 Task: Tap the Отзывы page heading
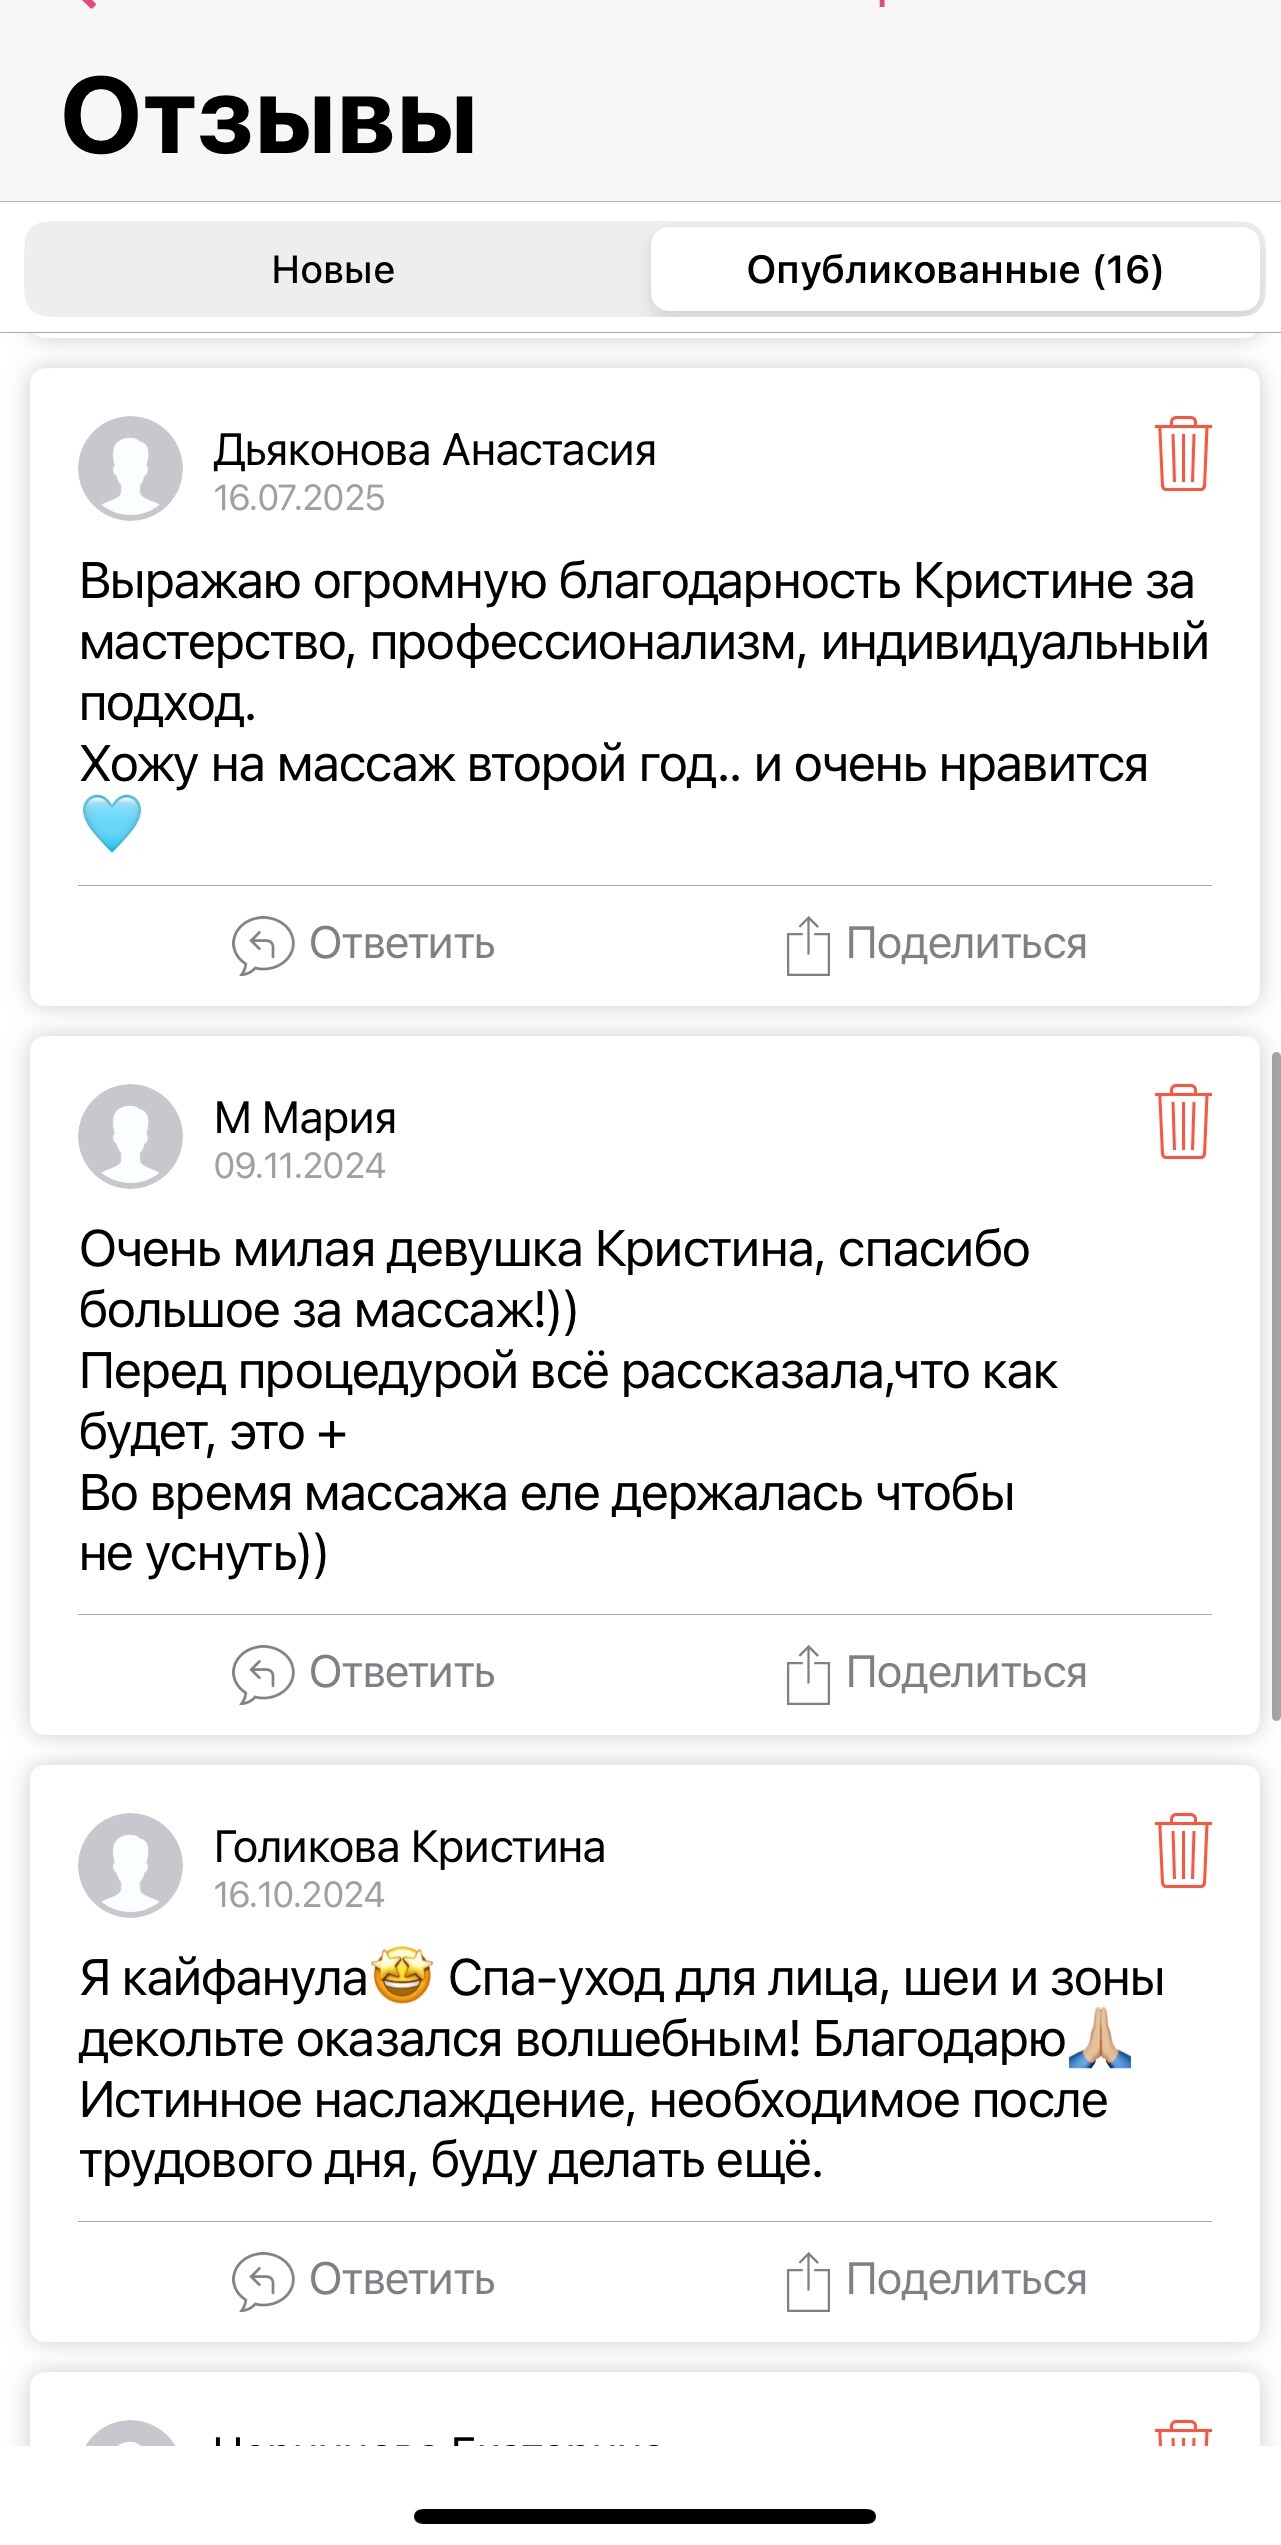click(269, 118)
